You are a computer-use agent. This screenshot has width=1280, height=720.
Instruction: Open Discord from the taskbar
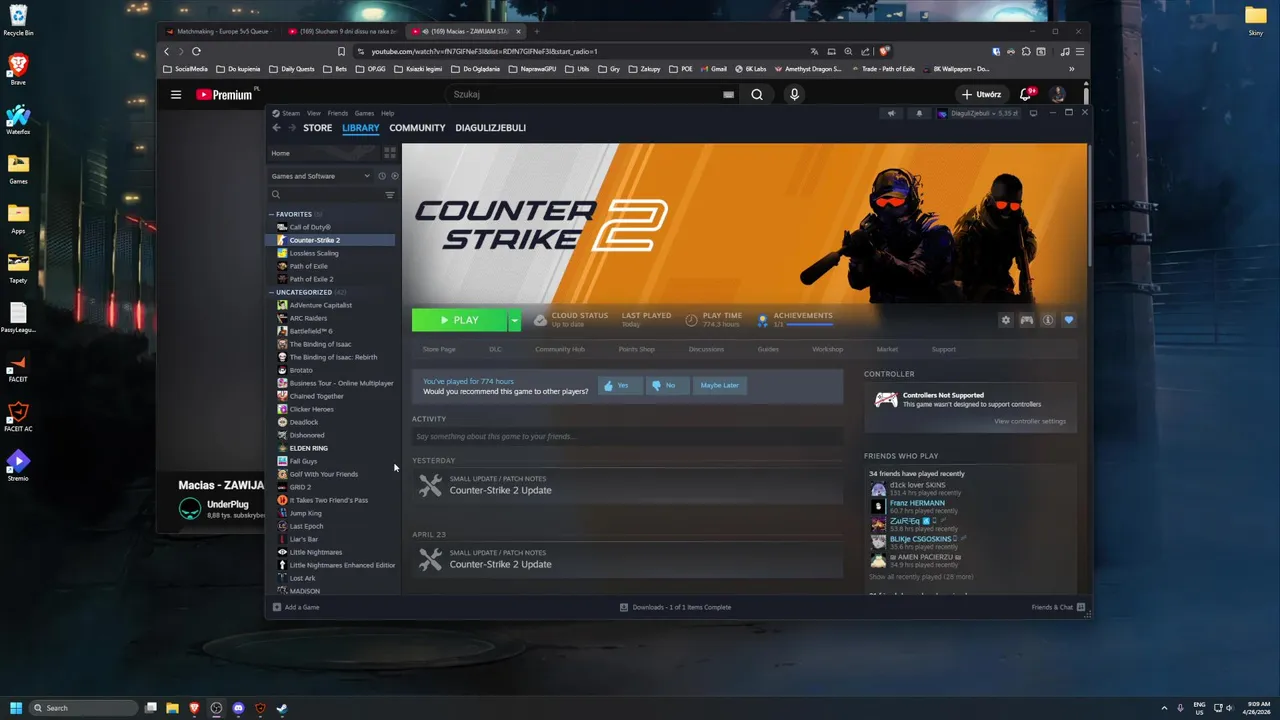[238, 708]
